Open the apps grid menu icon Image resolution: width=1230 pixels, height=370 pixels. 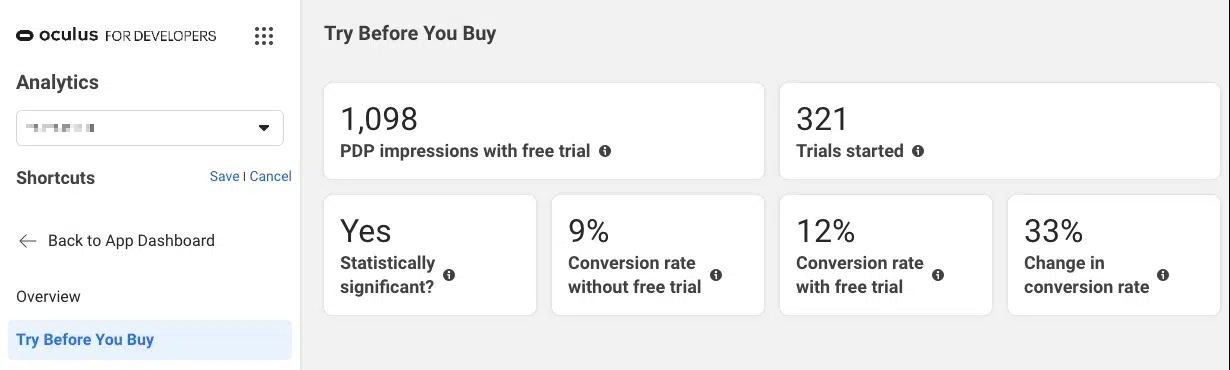pos(264,36)
